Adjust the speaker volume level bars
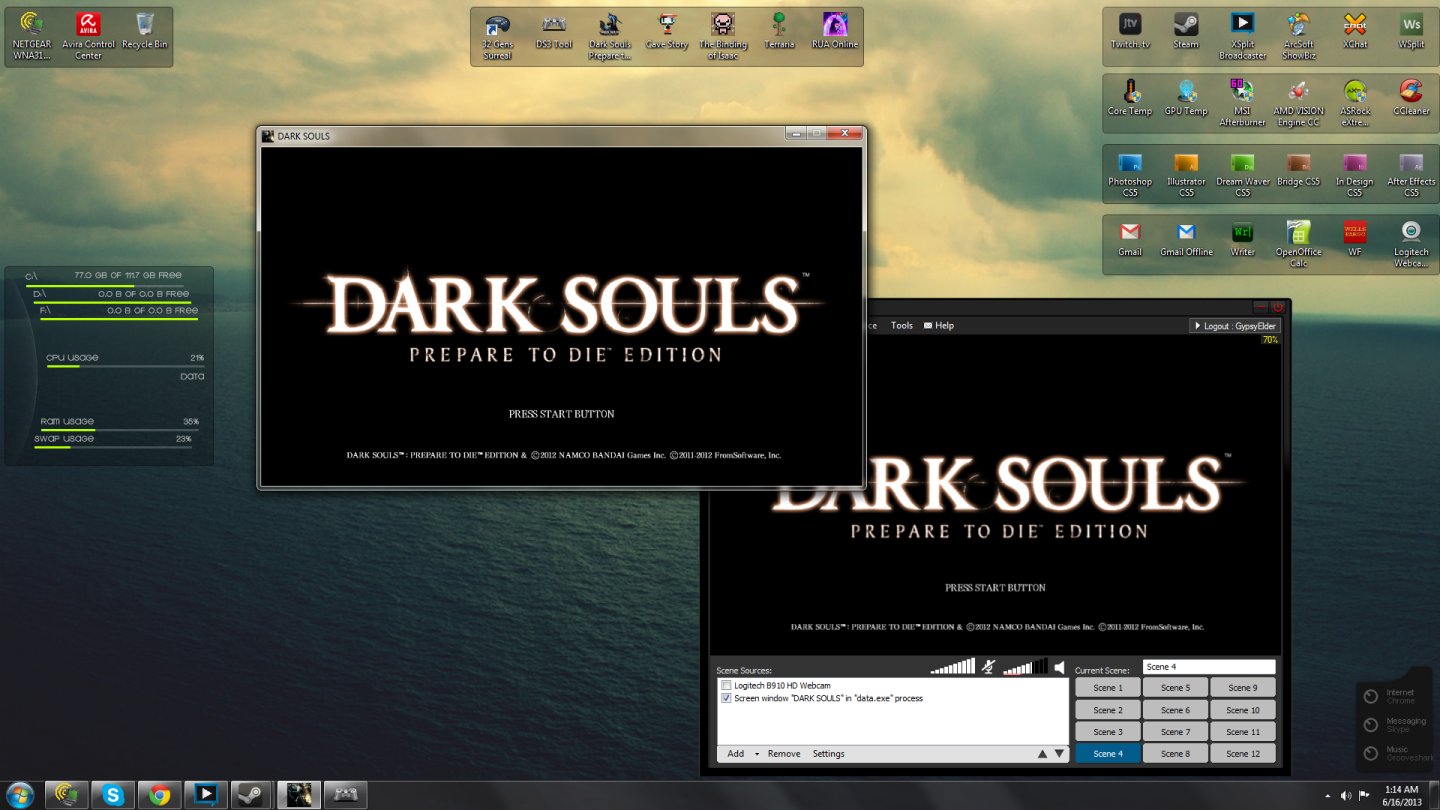Image resolution: width=1440 pixels, height=810 pixels. (1026, 667)
